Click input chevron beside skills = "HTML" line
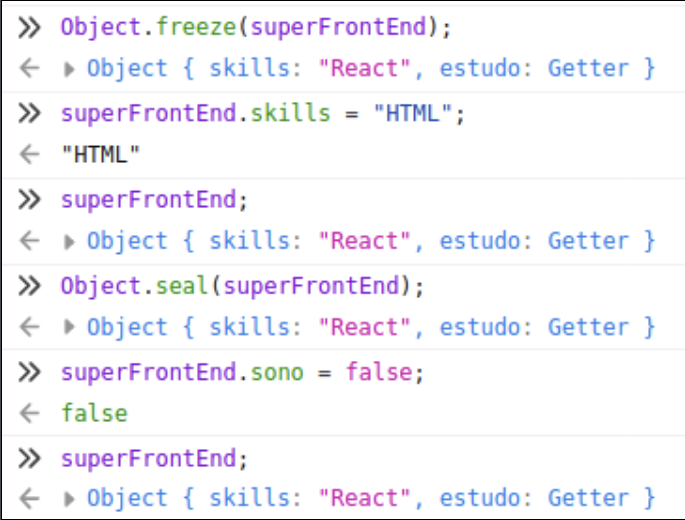The width and height of the screenshot is (685, 520). [30, 112]
